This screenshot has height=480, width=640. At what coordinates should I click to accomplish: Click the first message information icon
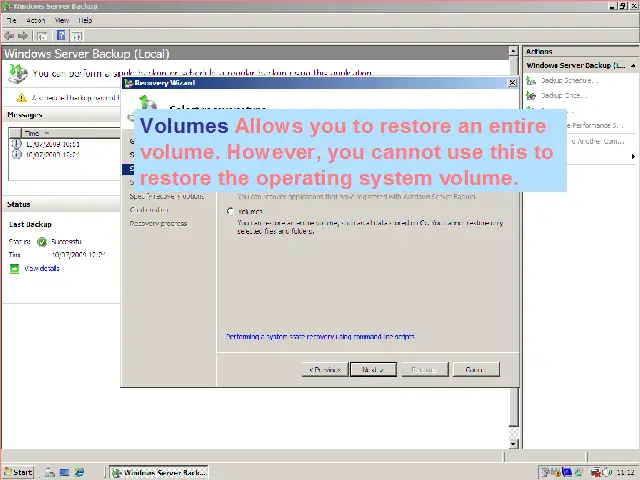point(16,144)
